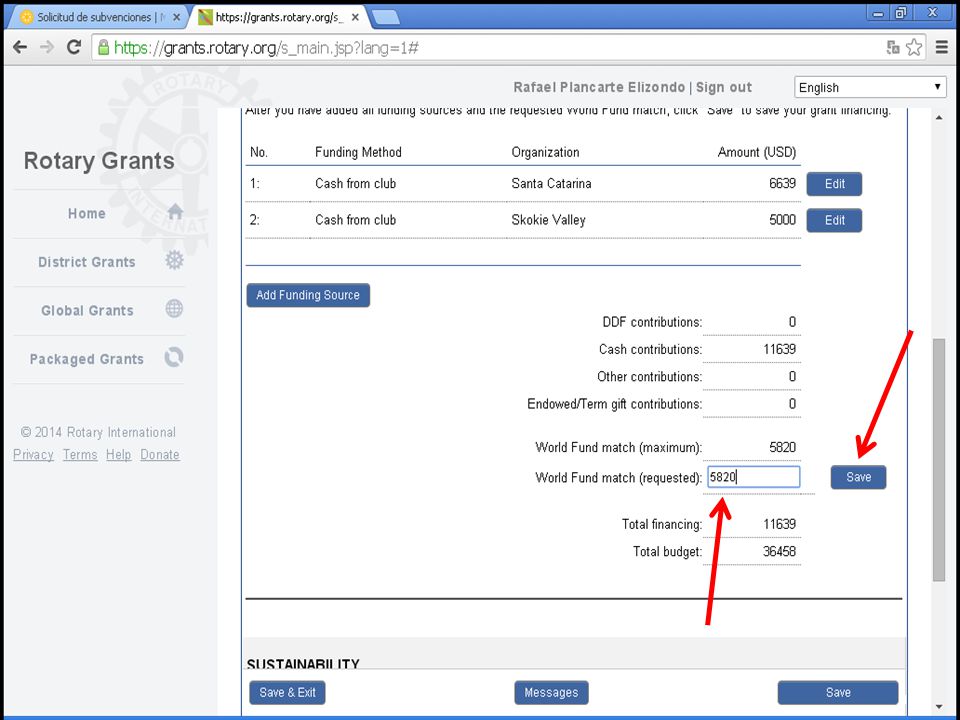Click the 5000 amount cell
Image resolution: width=960 pixels, height=720 pixels.
point(782,220)
